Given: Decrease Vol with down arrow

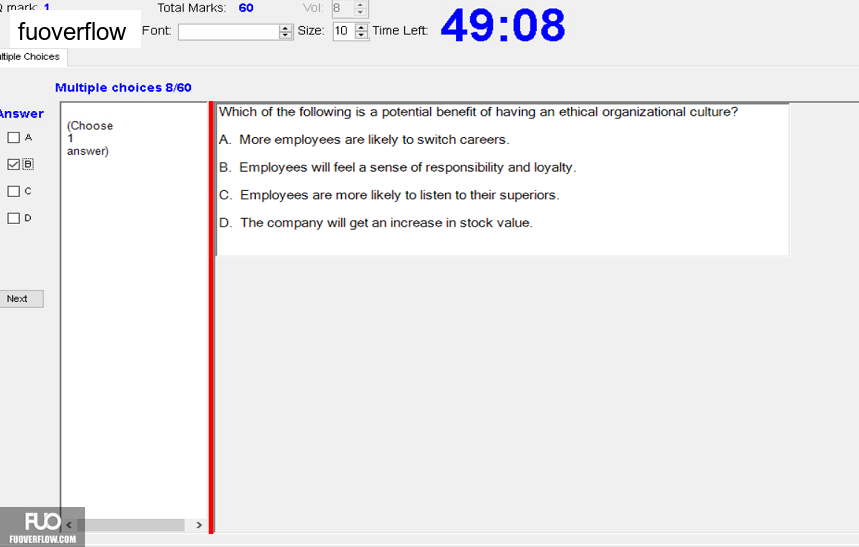Looking at the screenshot, I should click(x=360, y=12).
